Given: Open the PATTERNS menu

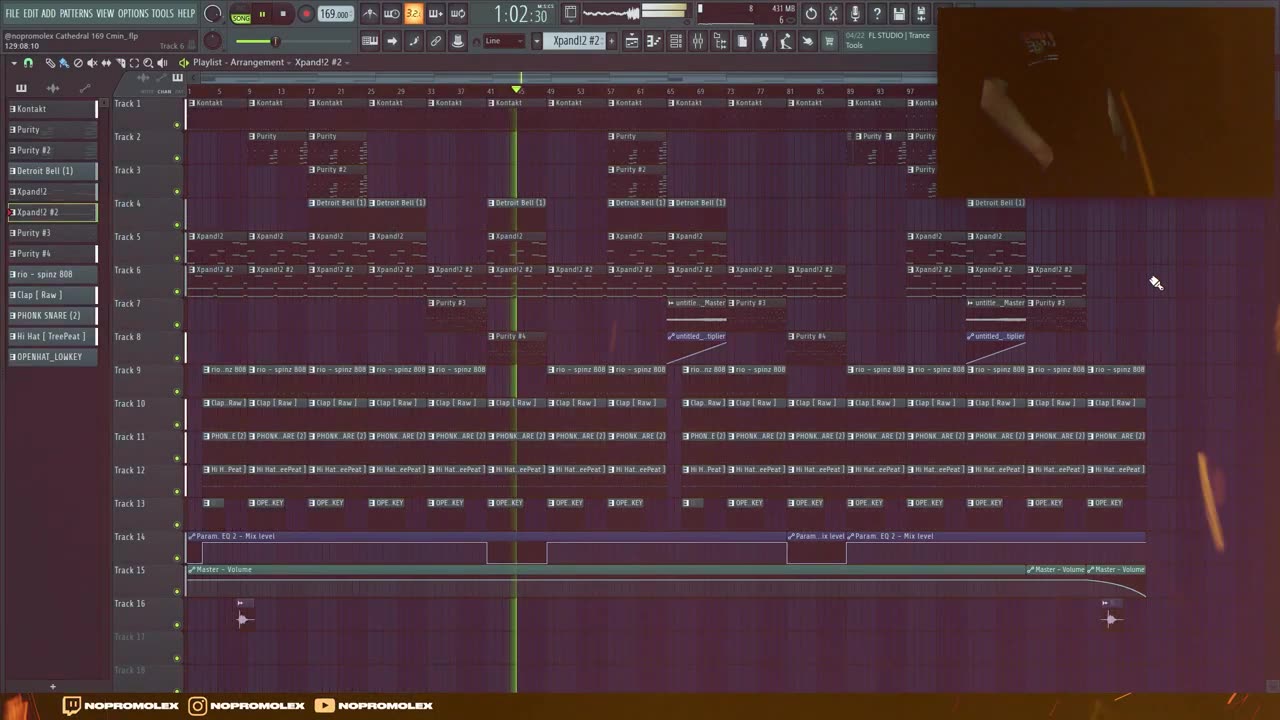Looking at the screenshot, I should point(76,13).
